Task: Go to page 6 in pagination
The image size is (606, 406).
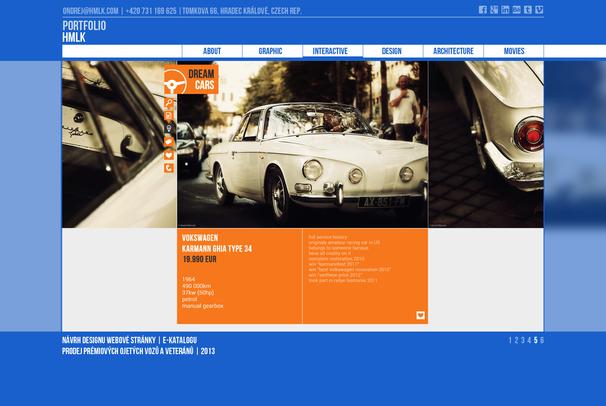Action: [541, 340]
